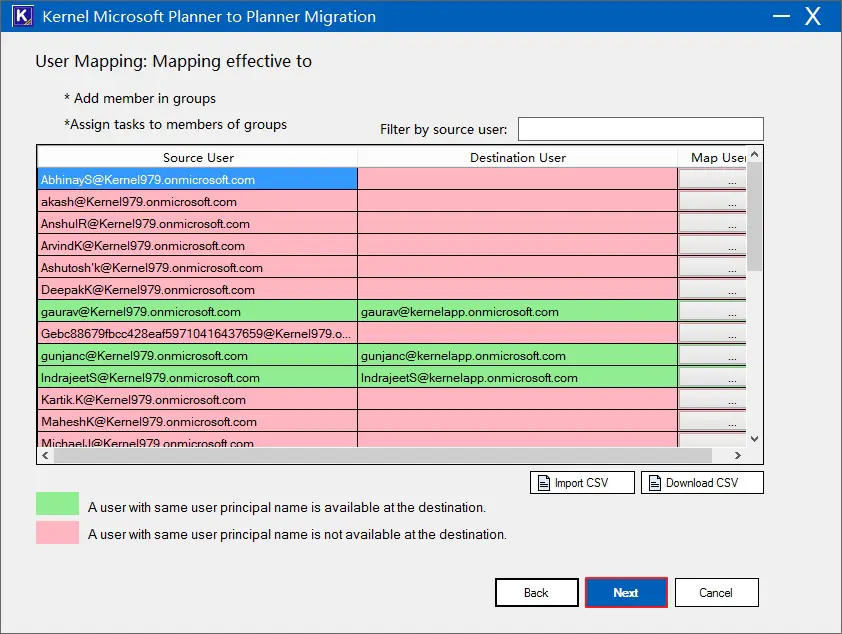The width and height of the screenshot is (842, 634).
Task: Open map user browse for AnshulR row
Action: 712,223
